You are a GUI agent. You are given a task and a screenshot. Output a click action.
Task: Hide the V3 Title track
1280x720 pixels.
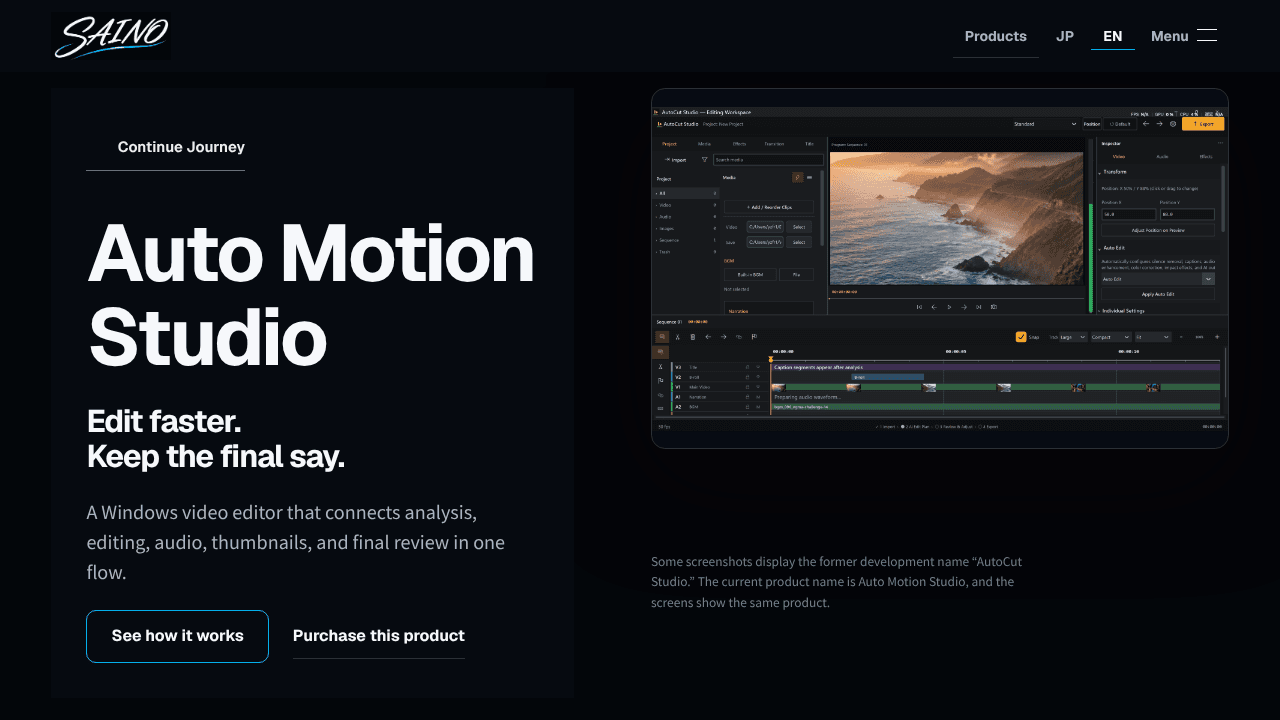pyautogui.click(x=758, y=367)
